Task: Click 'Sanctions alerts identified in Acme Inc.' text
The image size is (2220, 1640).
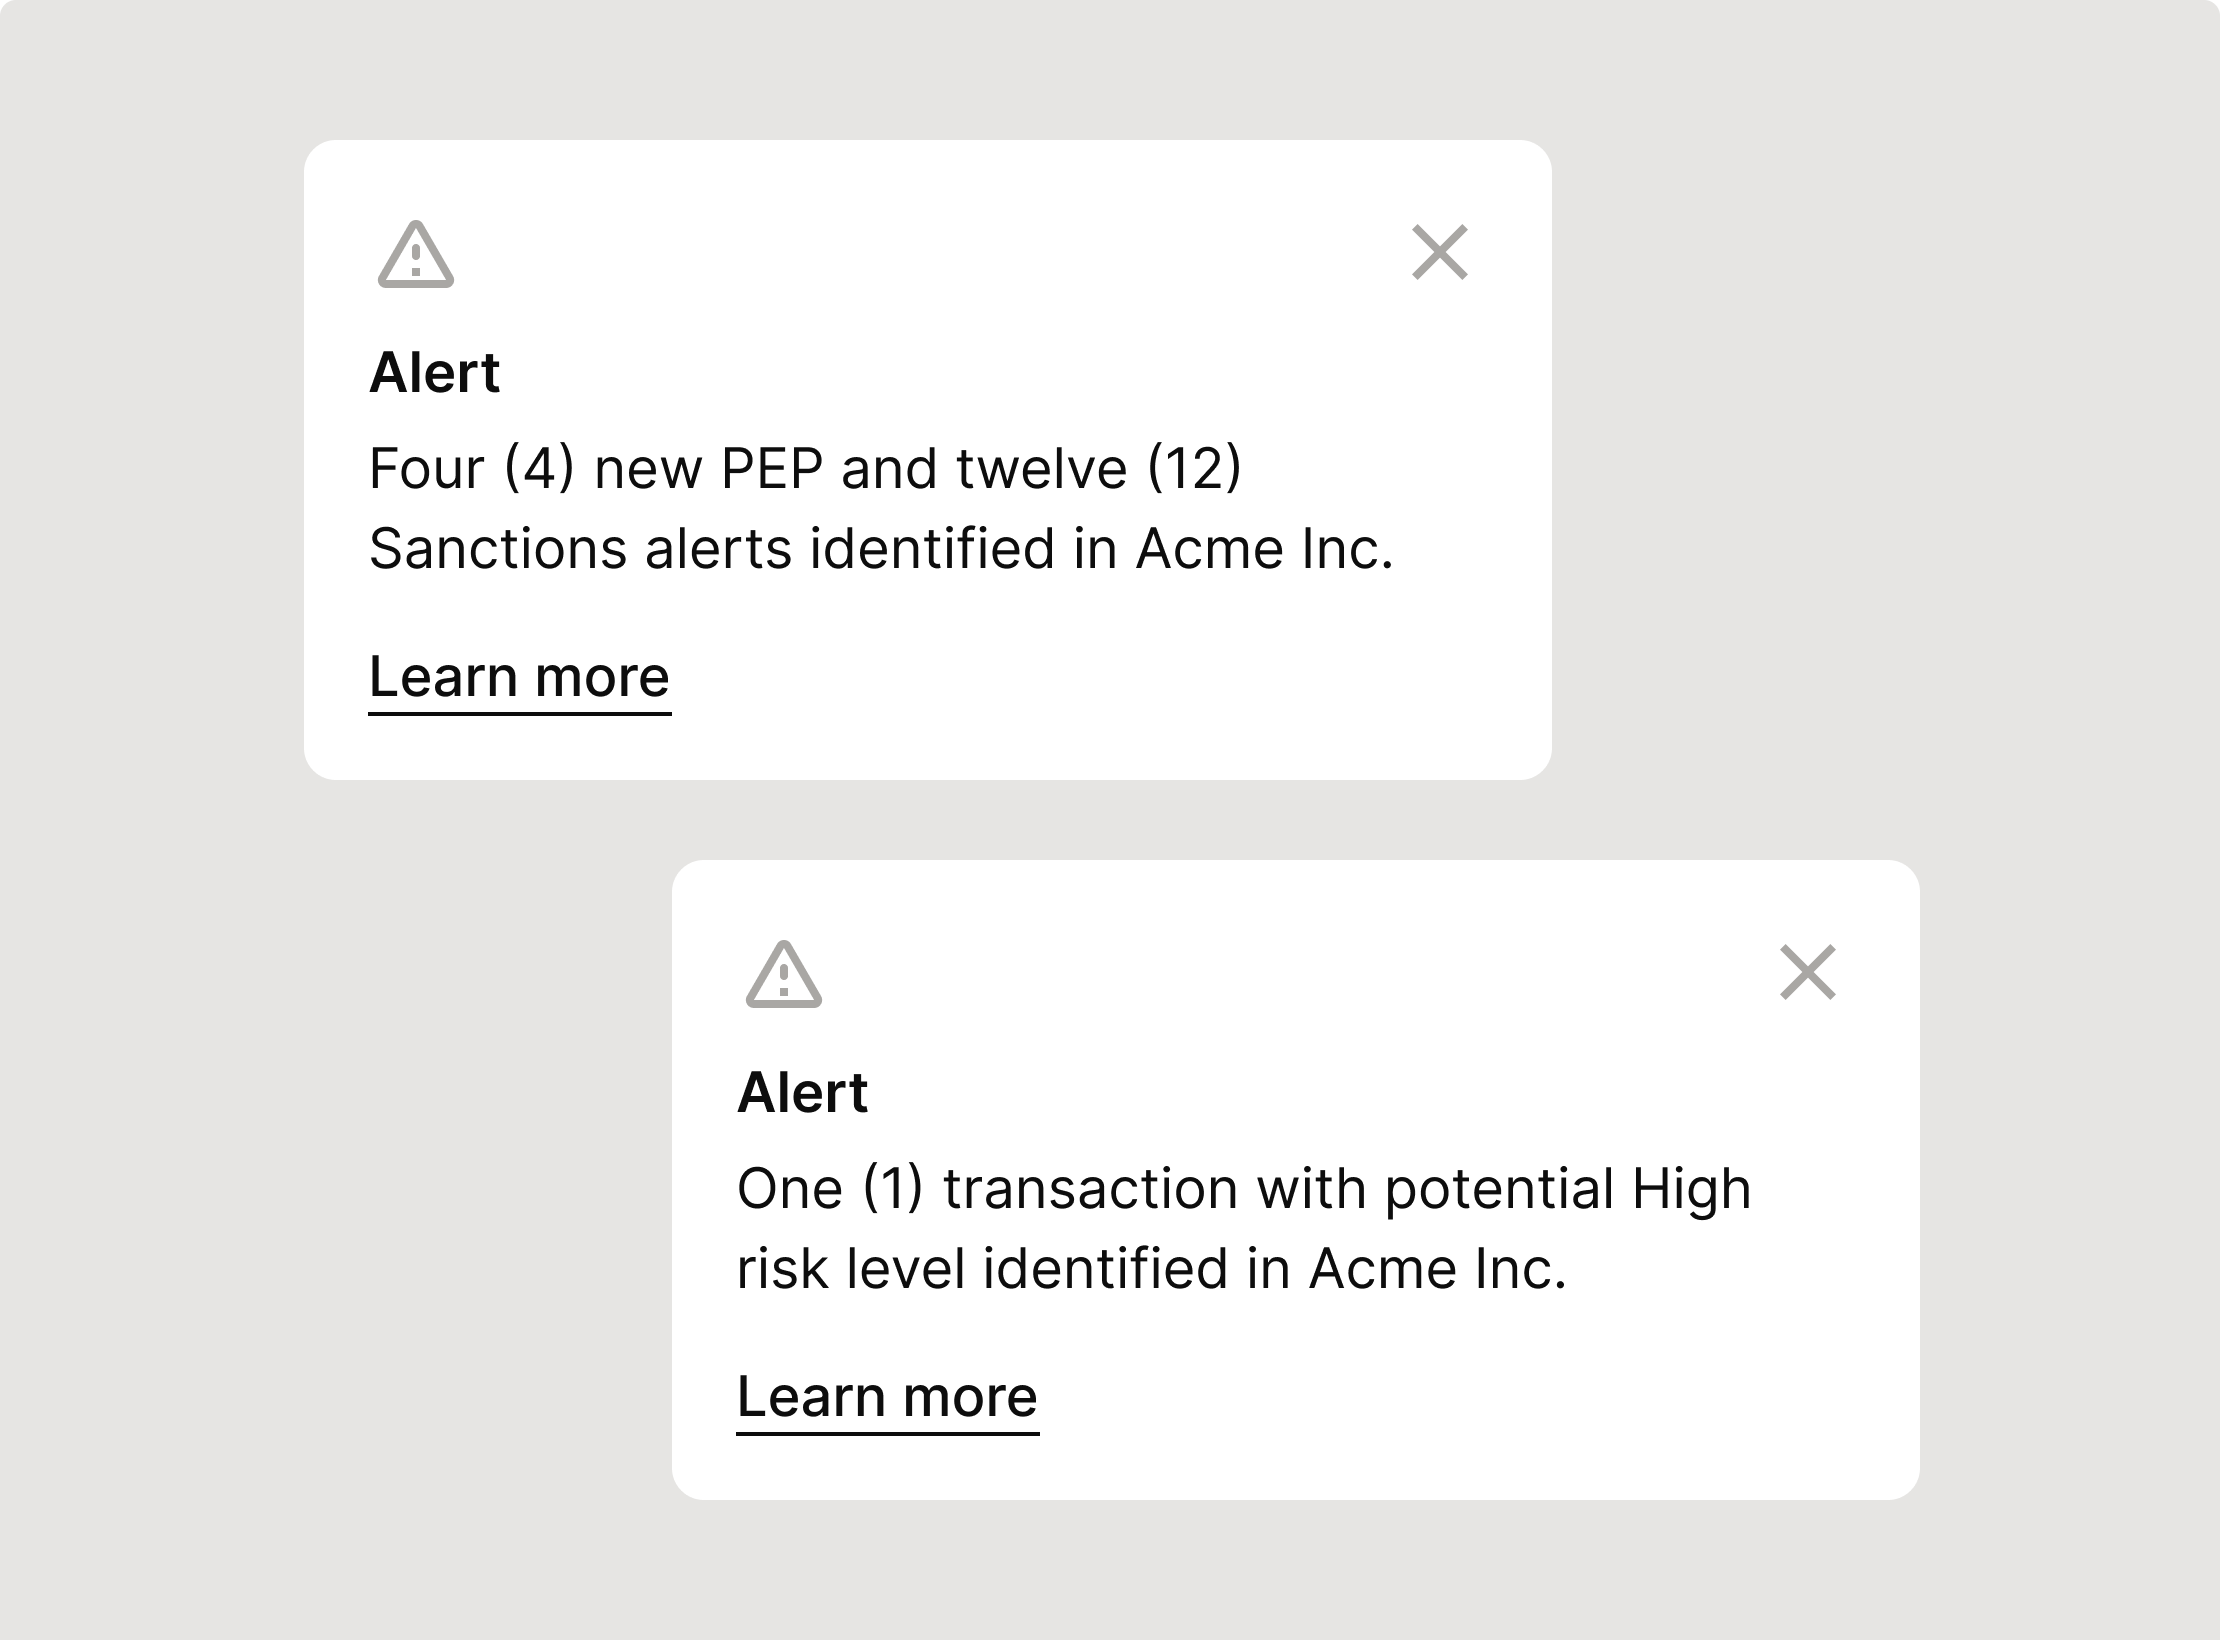Action: pyautogui.click(x=881, y=548)
